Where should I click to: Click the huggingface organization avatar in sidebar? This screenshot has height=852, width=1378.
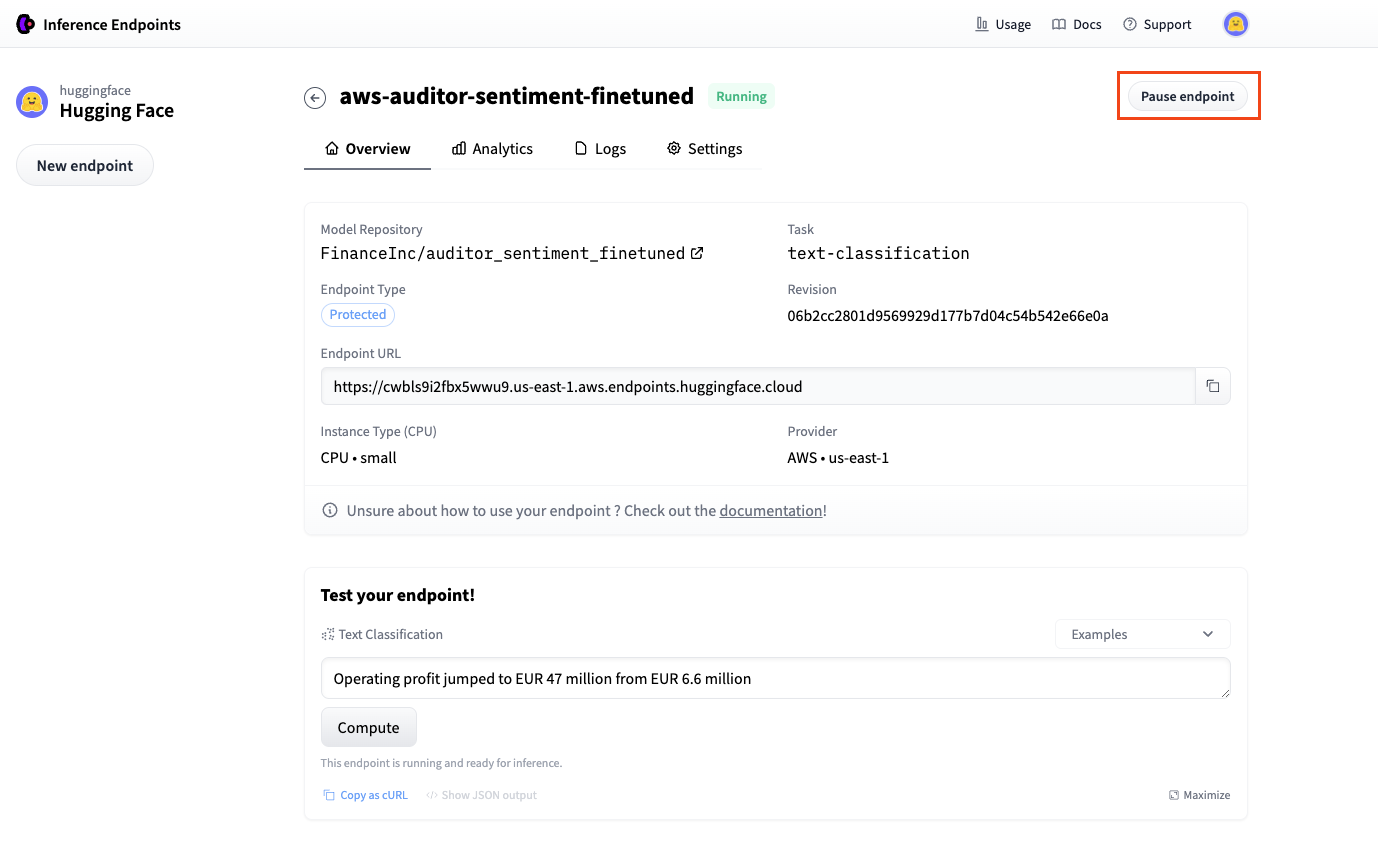click(32, 101)
